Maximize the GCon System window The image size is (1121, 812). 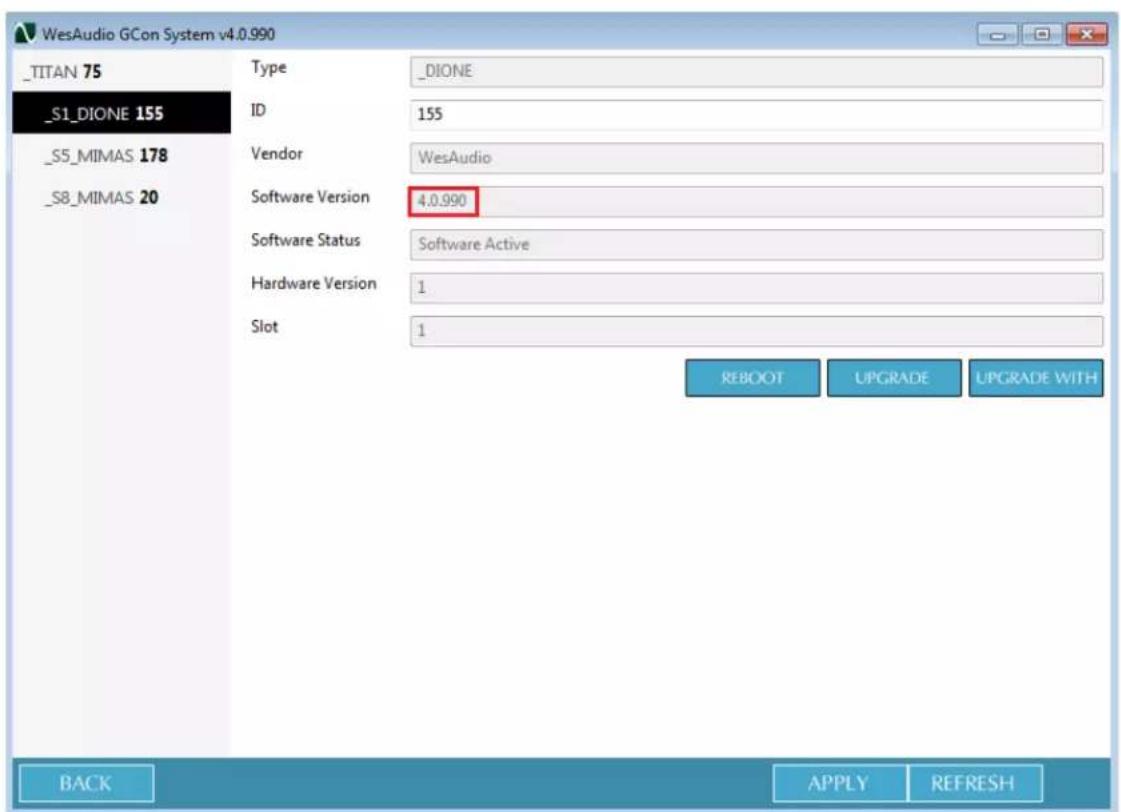tap(1042, 34)
